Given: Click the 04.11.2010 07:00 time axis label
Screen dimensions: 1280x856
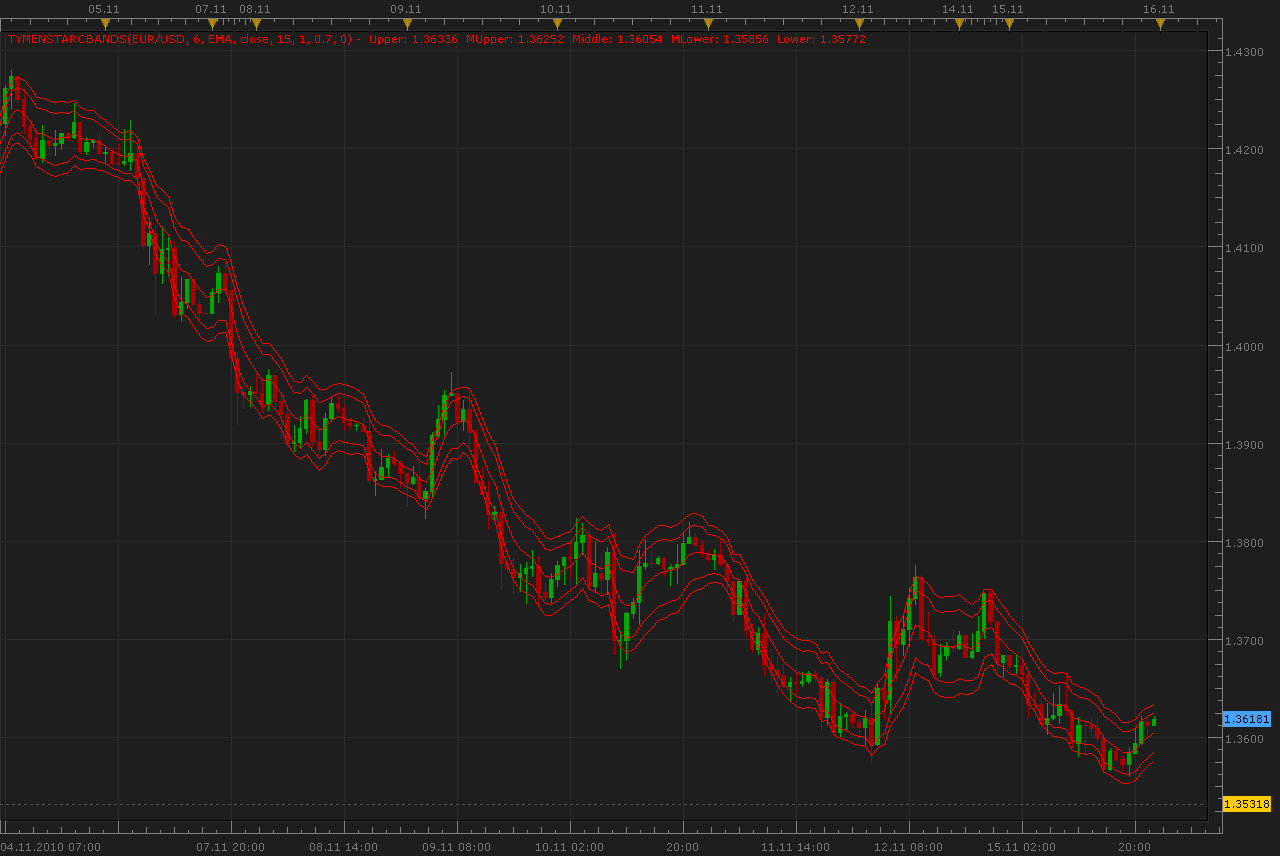Looking at the screenshot, I should coord(50,847).
